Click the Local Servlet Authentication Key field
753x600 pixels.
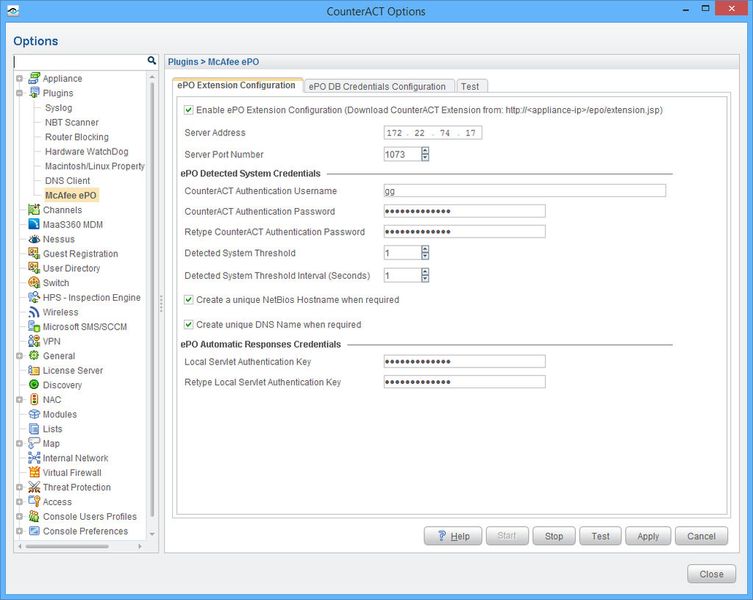[x=464, y=361]
